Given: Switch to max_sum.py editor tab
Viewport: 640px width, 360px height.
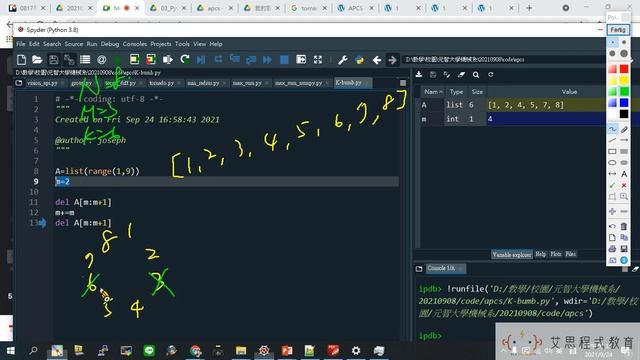Looking at the screenshot, I should click(250, 83).
